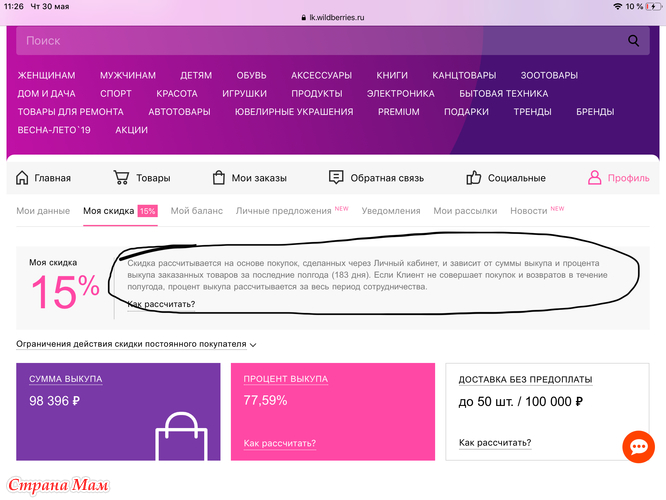Expand Ограничения действия скидки постоянного покупателя
666x500 pixels.
136,344
